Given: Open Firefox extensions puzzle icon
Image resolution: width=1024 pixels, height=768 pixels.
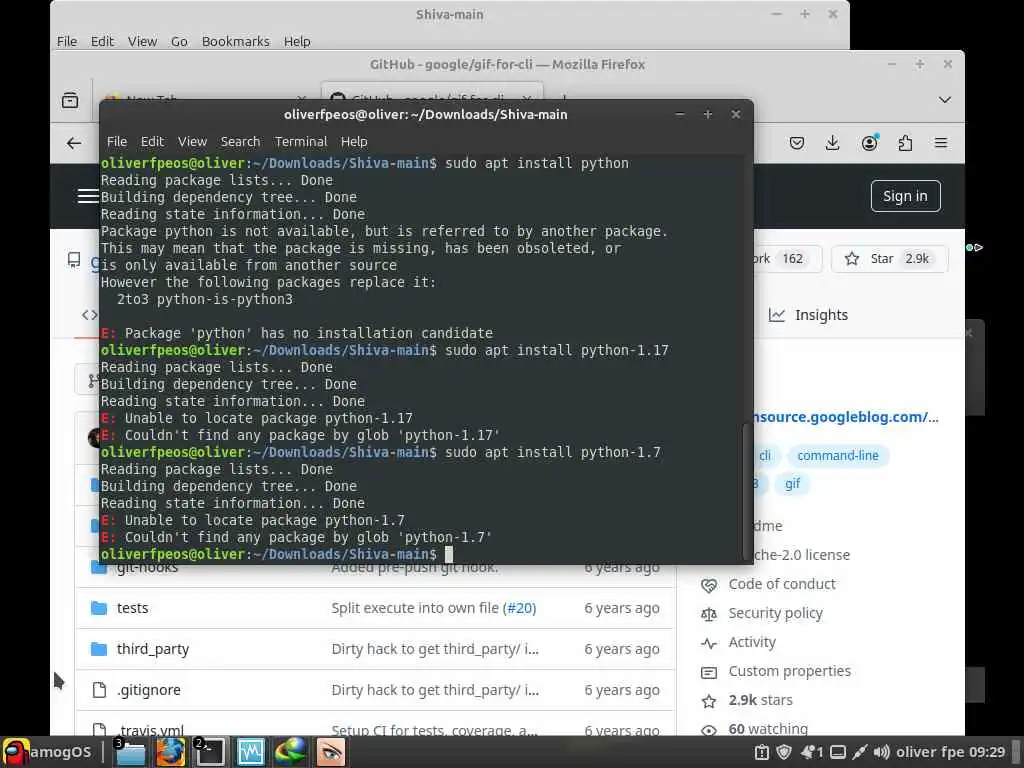Looking at the screenshot, I should coord(905,143).
